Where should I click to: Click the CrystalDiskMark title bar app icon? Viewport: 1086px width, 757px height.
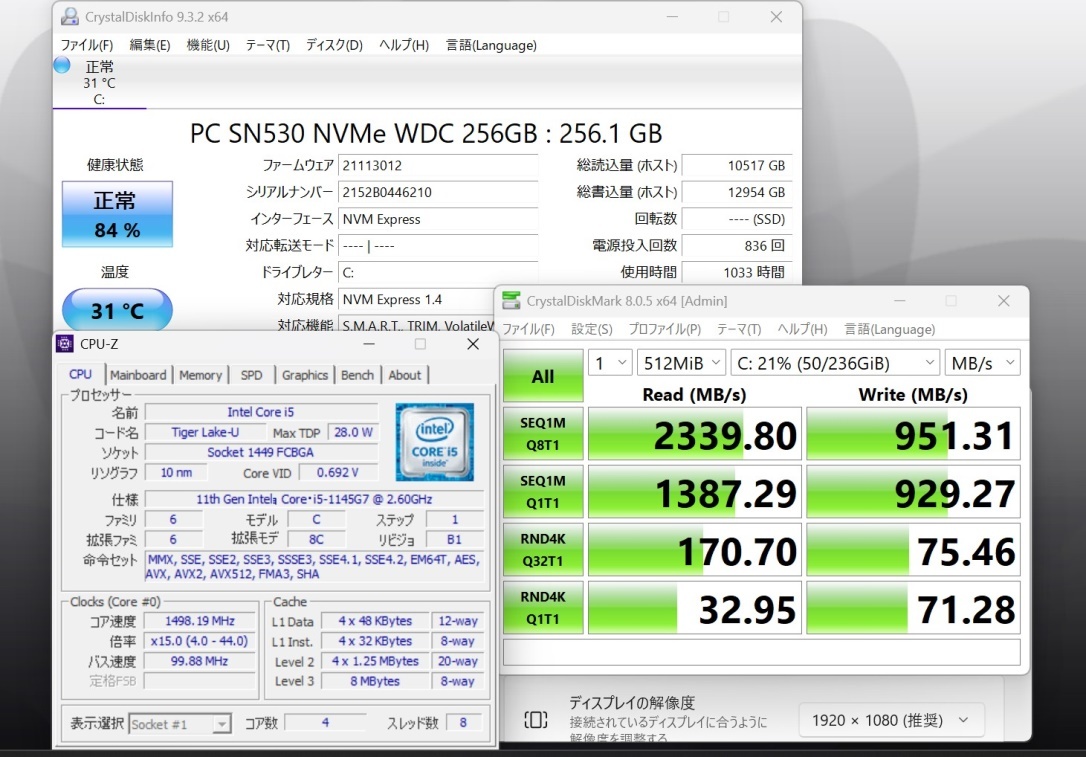pos(511,301)
